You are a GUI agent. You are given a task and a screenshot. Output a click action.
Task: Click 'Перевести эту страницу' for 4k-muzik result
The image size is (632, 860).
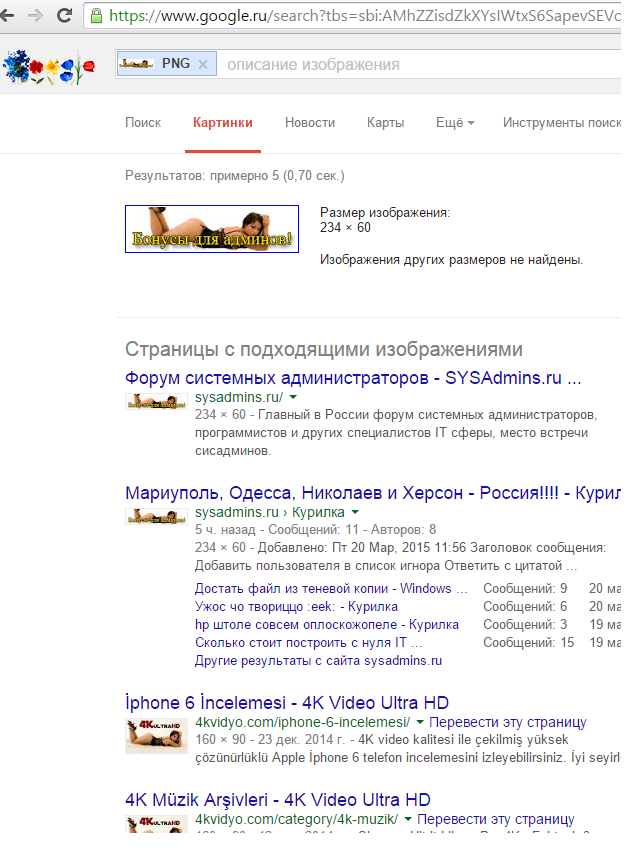point(495,819)
